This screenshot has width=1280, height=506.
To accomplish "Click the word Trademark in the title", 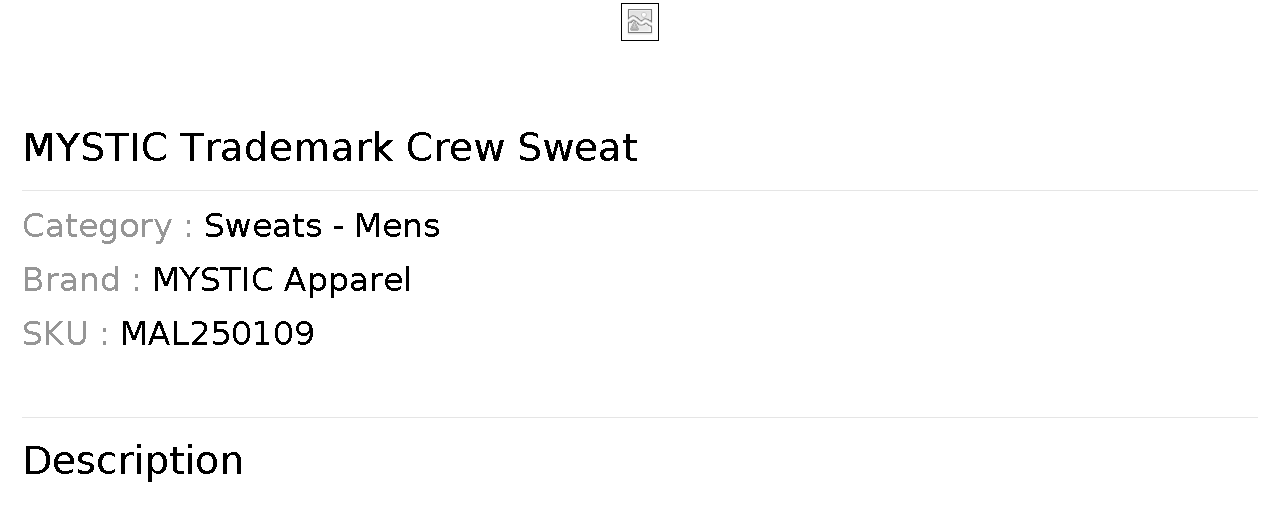I will click(x=286, y=148).
